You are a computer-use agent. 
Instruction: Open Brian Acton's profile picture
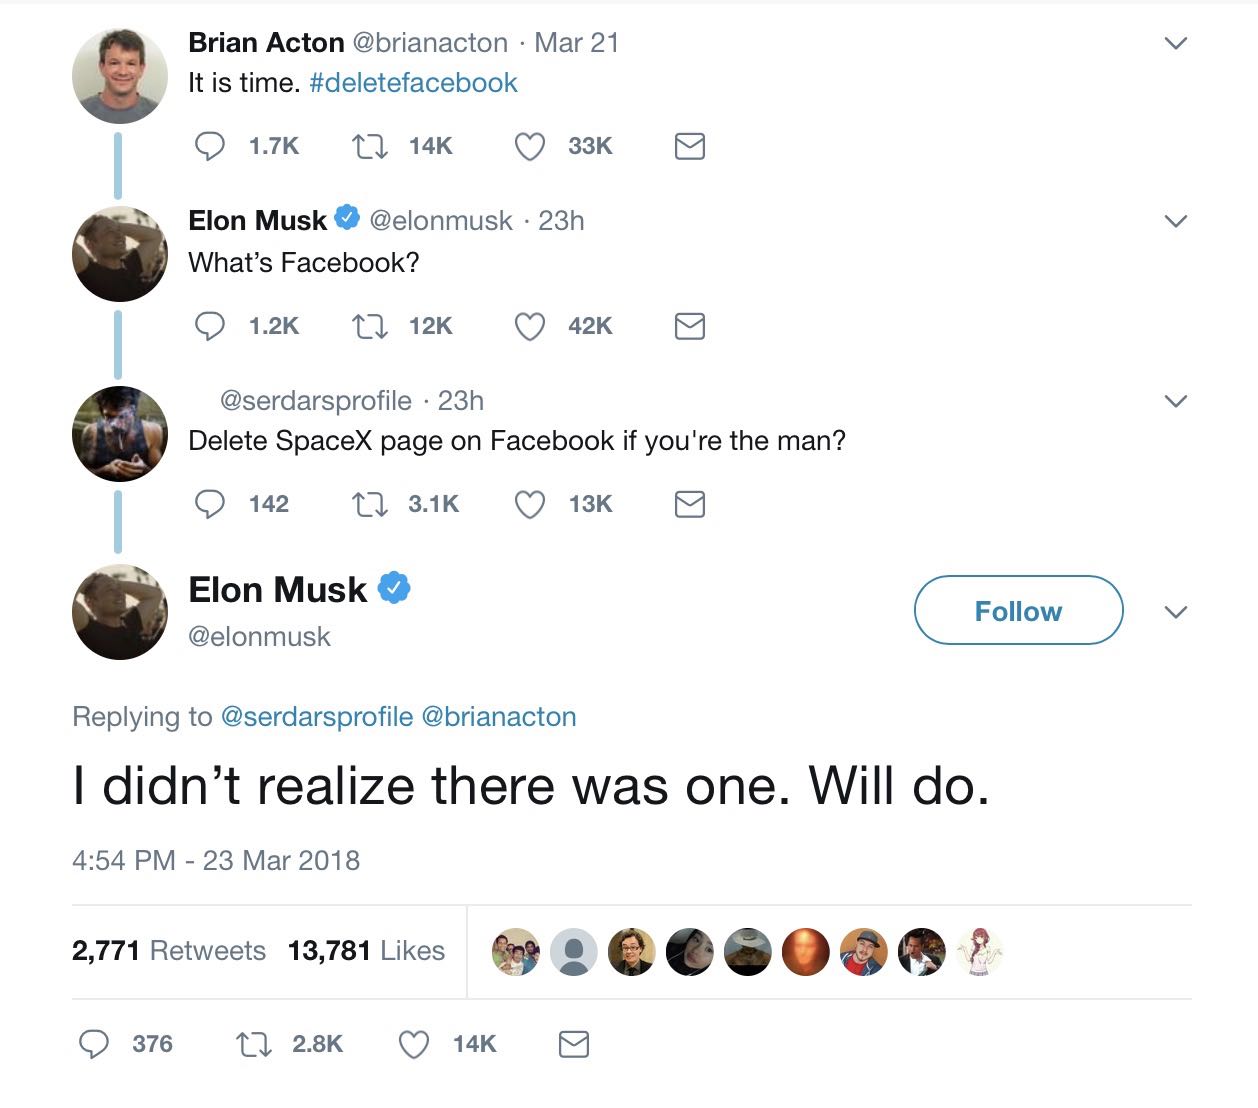pos(120,76)
